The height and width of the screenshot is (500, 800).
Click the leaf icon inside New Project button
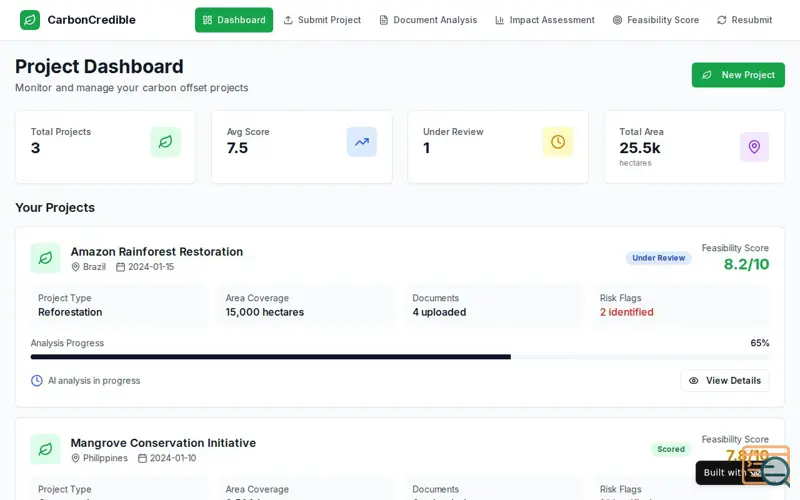tap(707, 75)
